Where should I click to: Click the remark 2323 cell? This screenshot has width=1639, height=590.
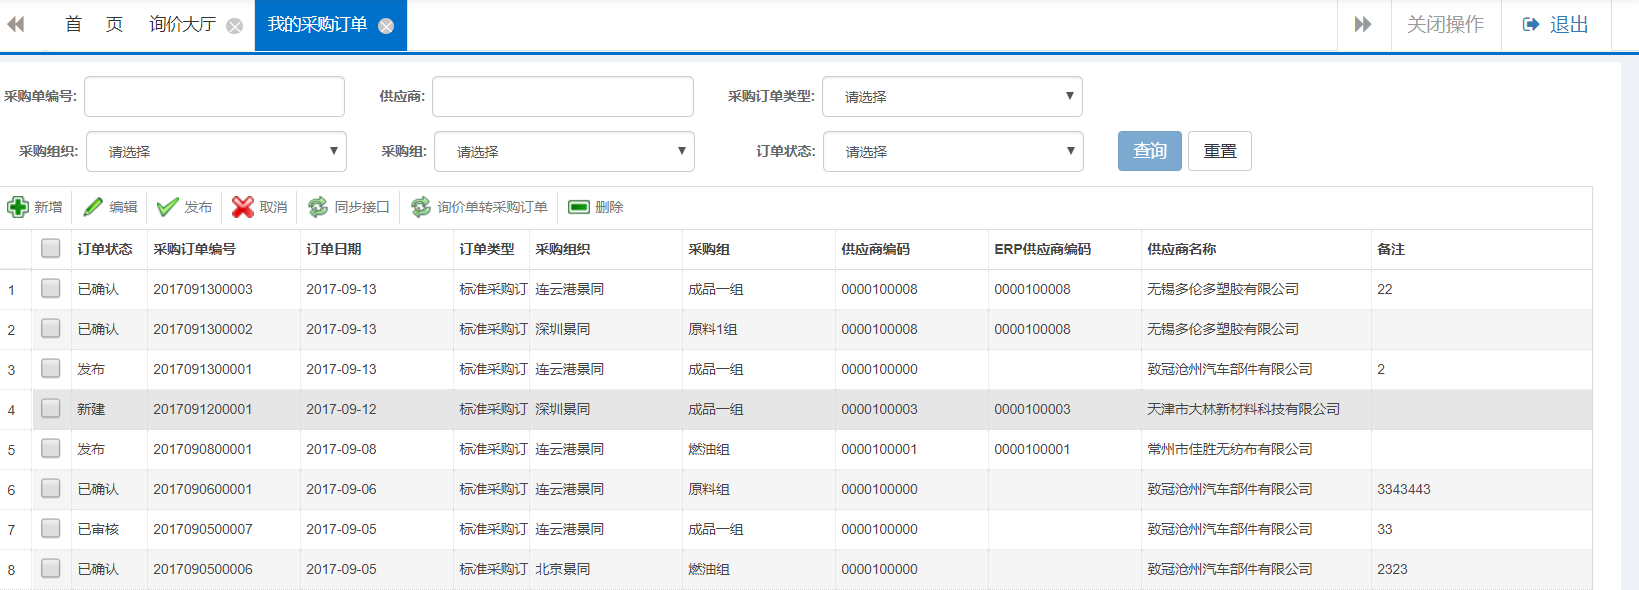(x=1392, y=569)
